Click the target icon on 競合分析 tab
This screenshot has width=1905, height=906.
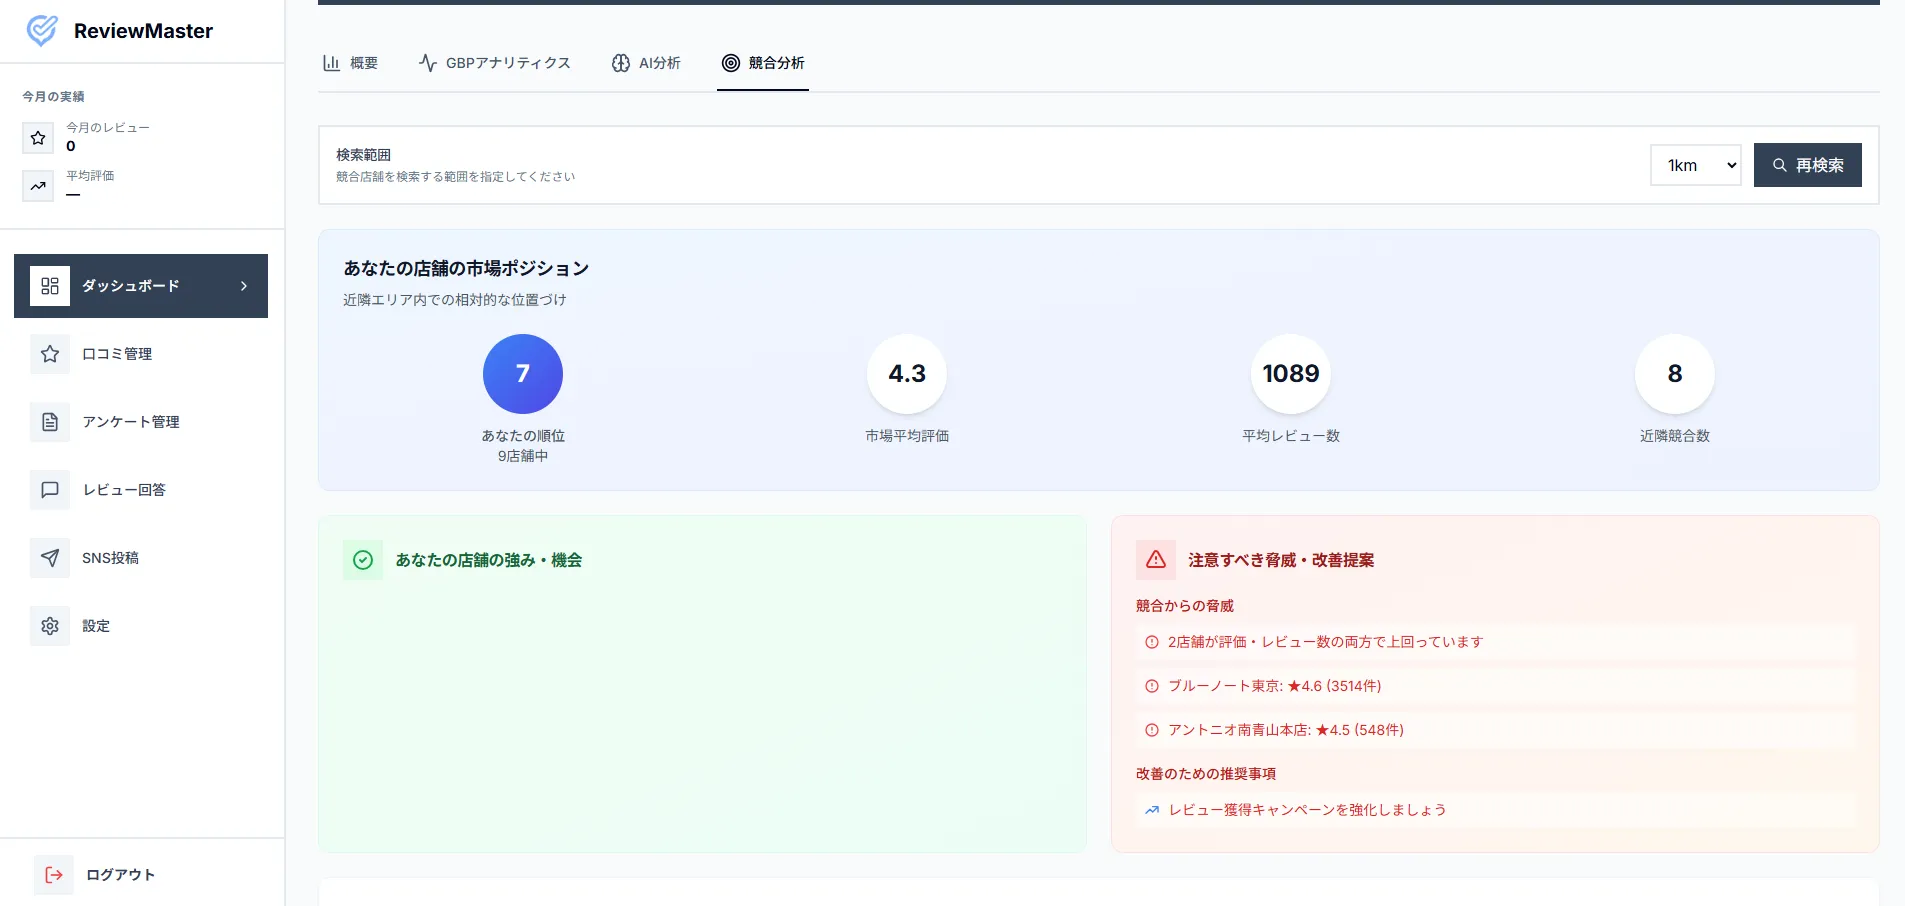pyautogui.click(x=731, y=63)
